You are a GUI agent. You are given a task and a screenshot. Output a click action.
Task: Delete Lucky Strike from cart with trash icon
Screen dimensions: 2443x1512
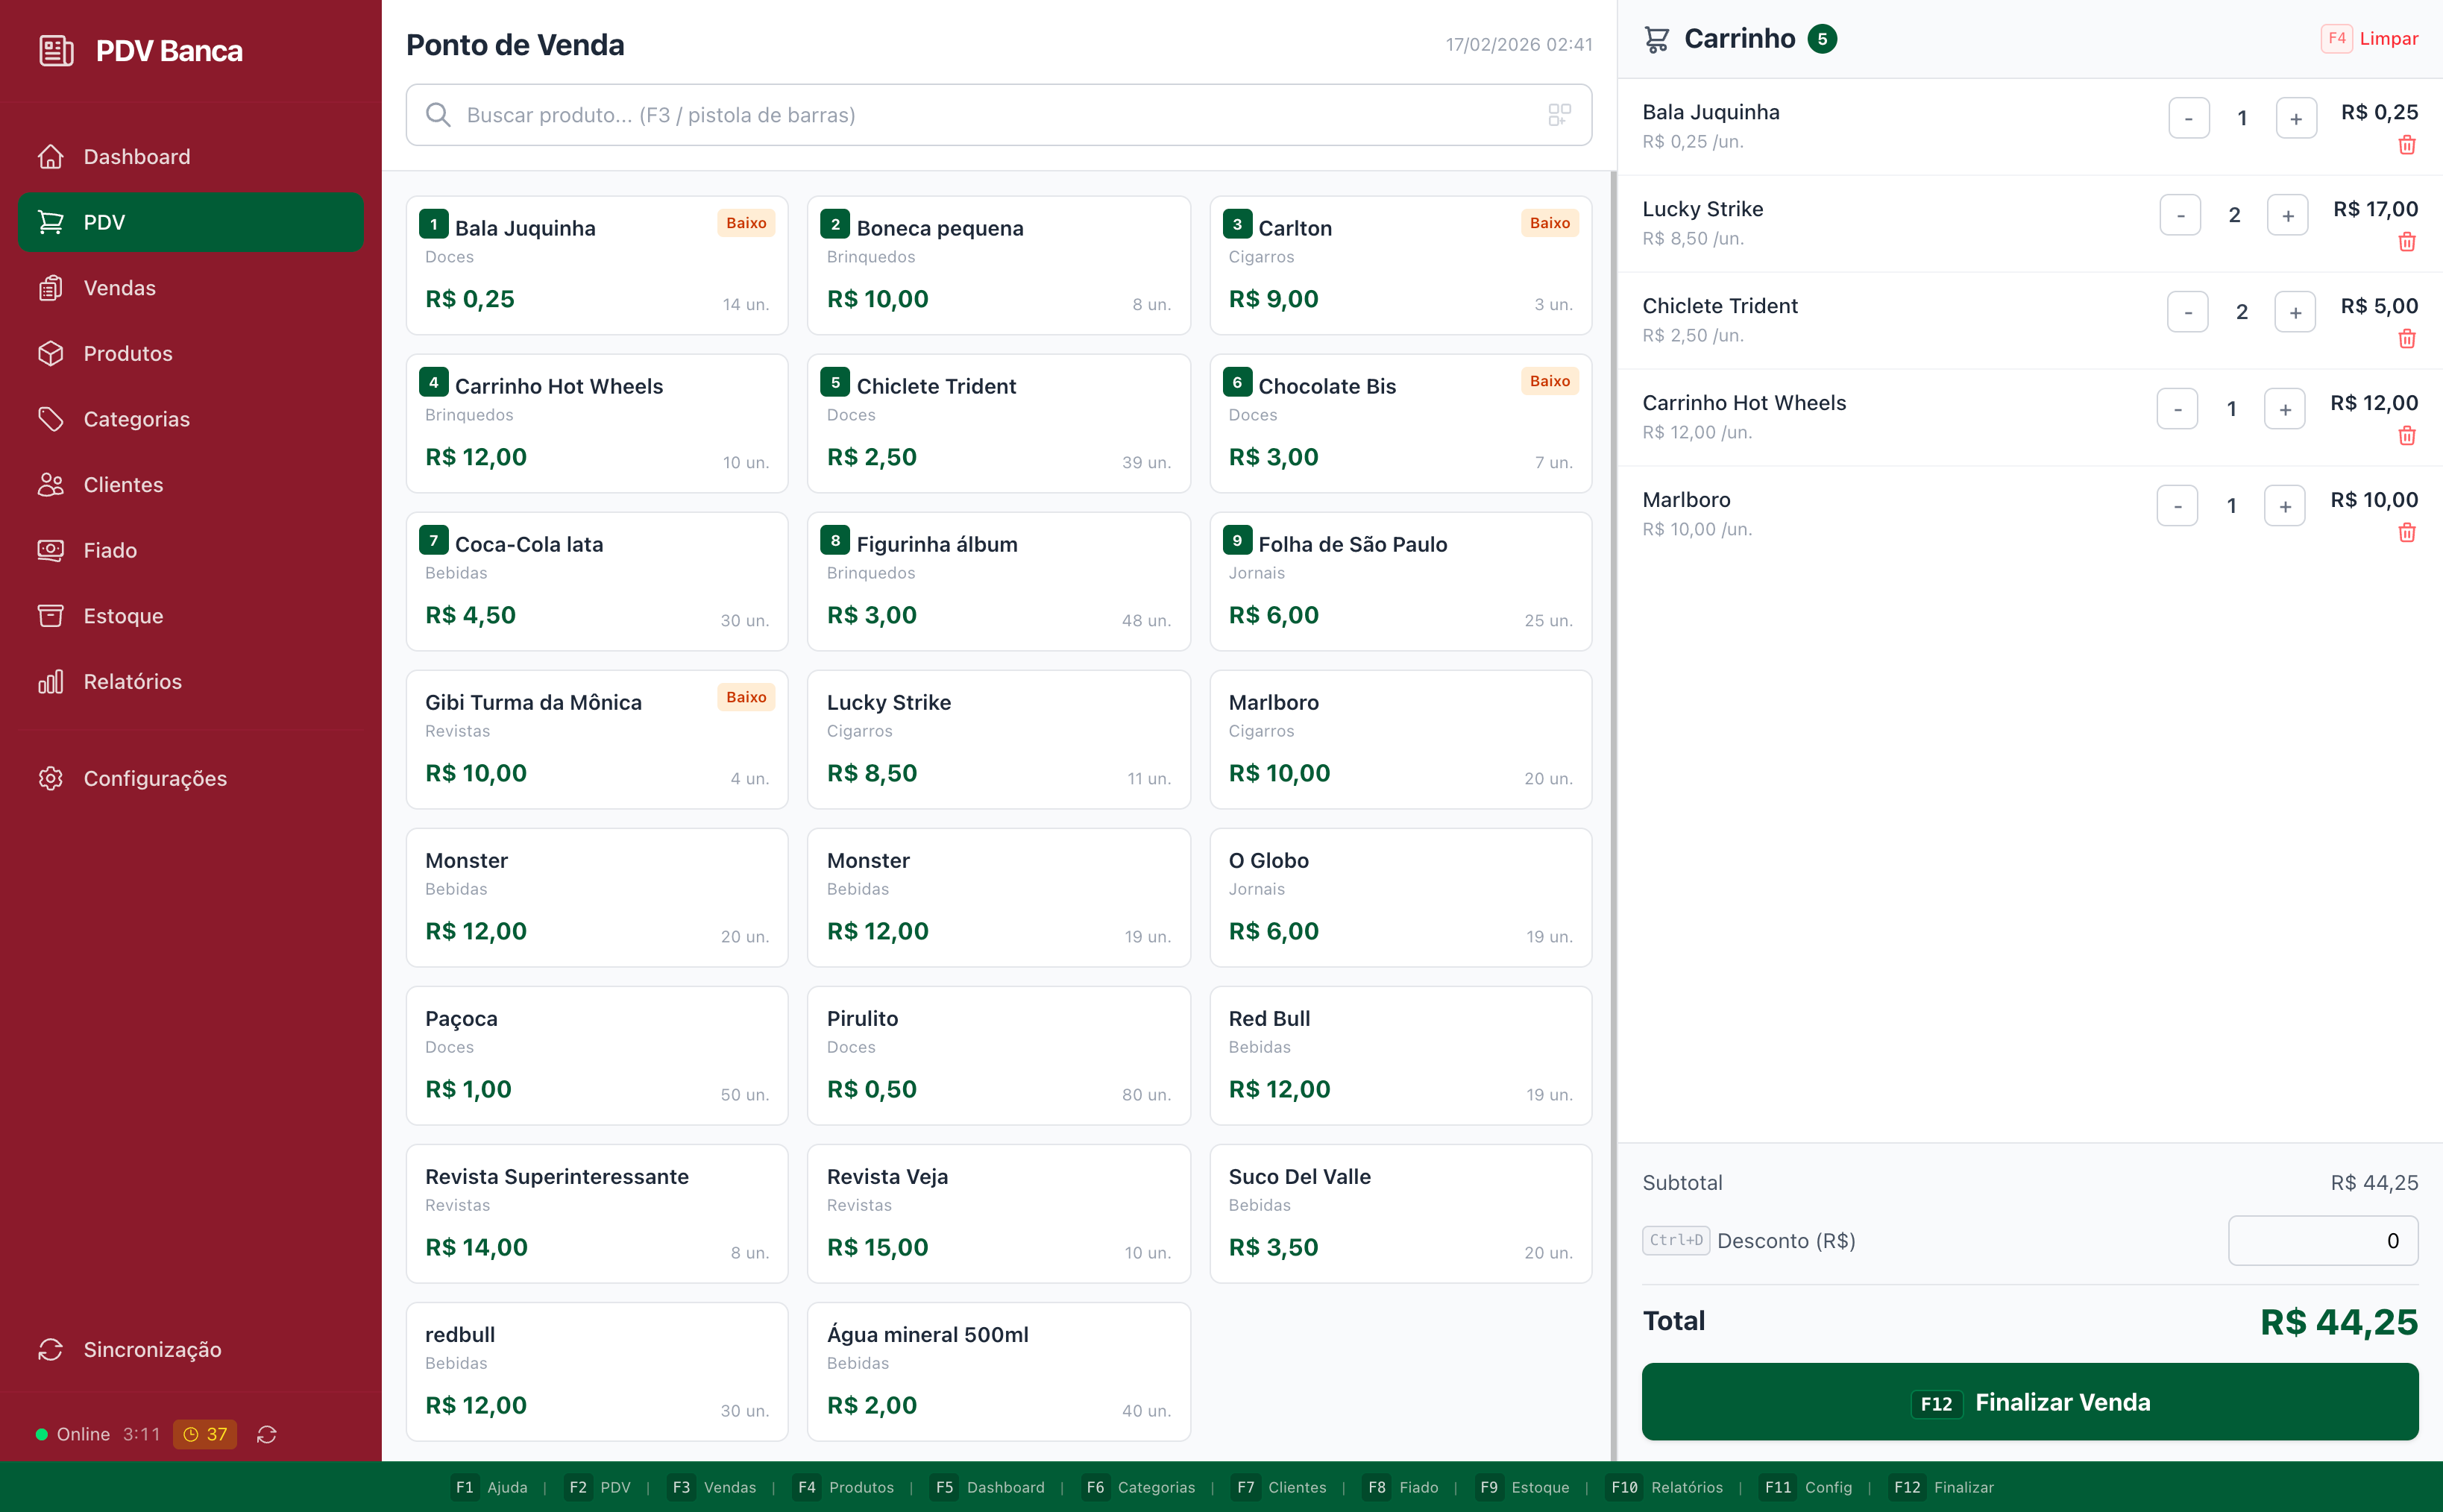[x=2406, y=242]
